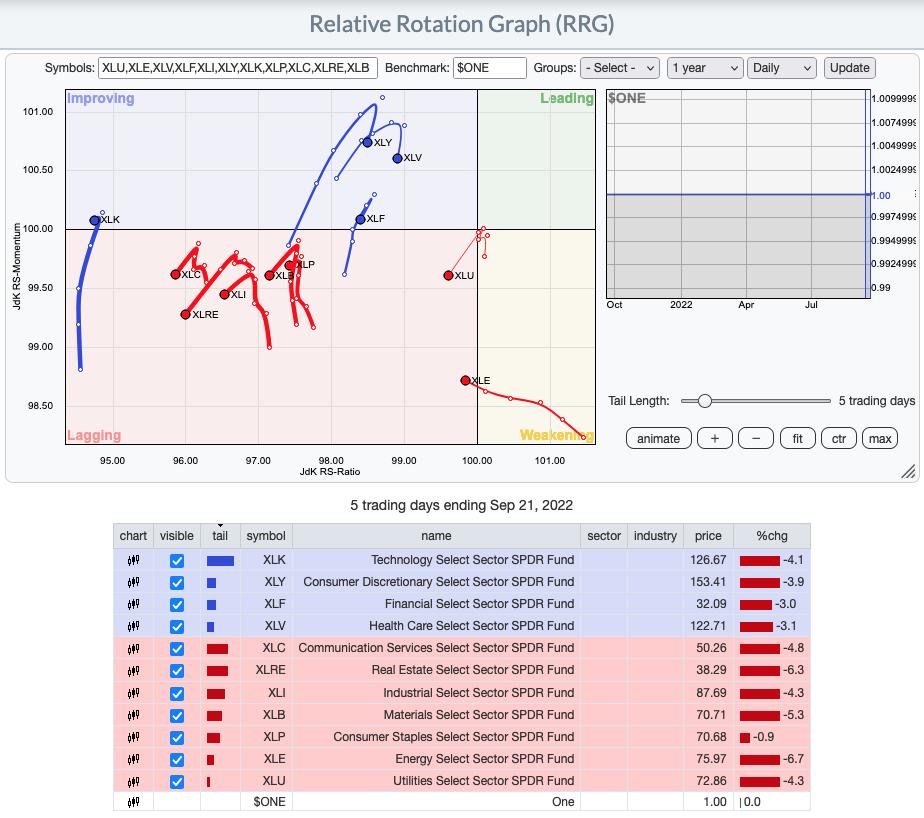The width and height of the screenshot is (924, 818).
Task: Click the $ONE benchmark price chart
Action: (738, 194)
